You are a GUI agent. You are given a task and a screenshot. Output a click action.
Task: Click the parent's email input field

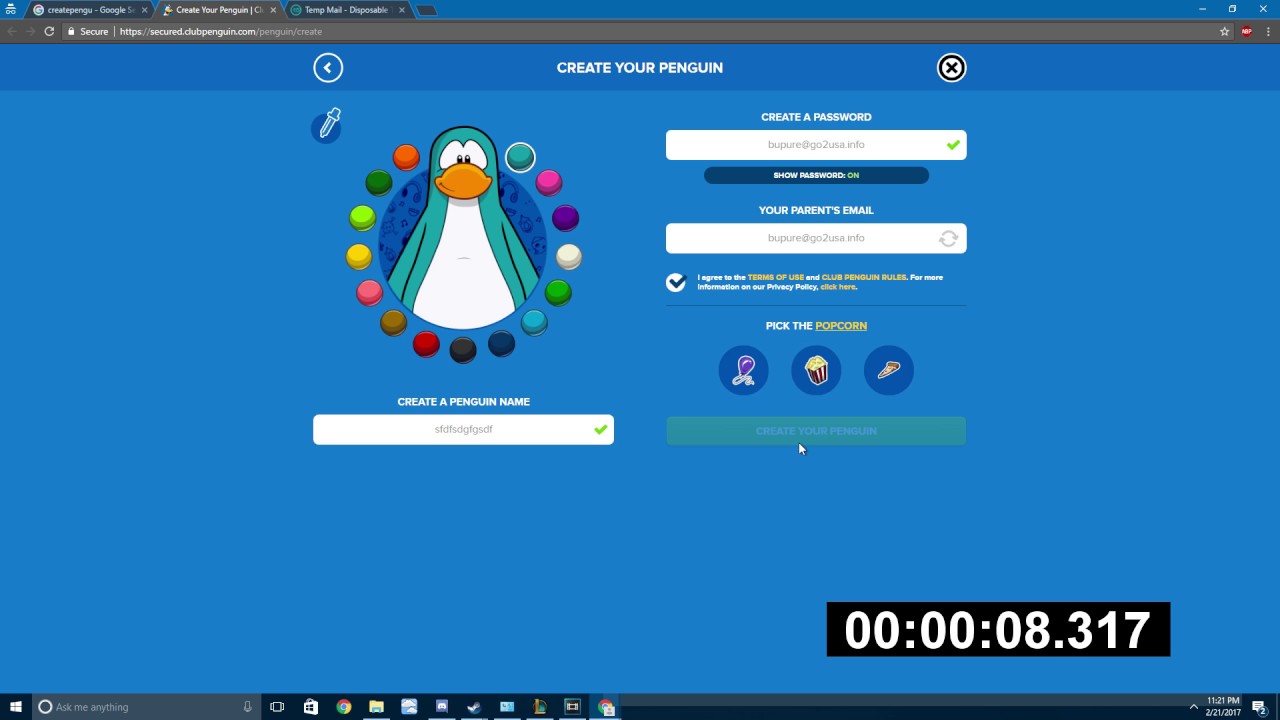pos(816,238)
